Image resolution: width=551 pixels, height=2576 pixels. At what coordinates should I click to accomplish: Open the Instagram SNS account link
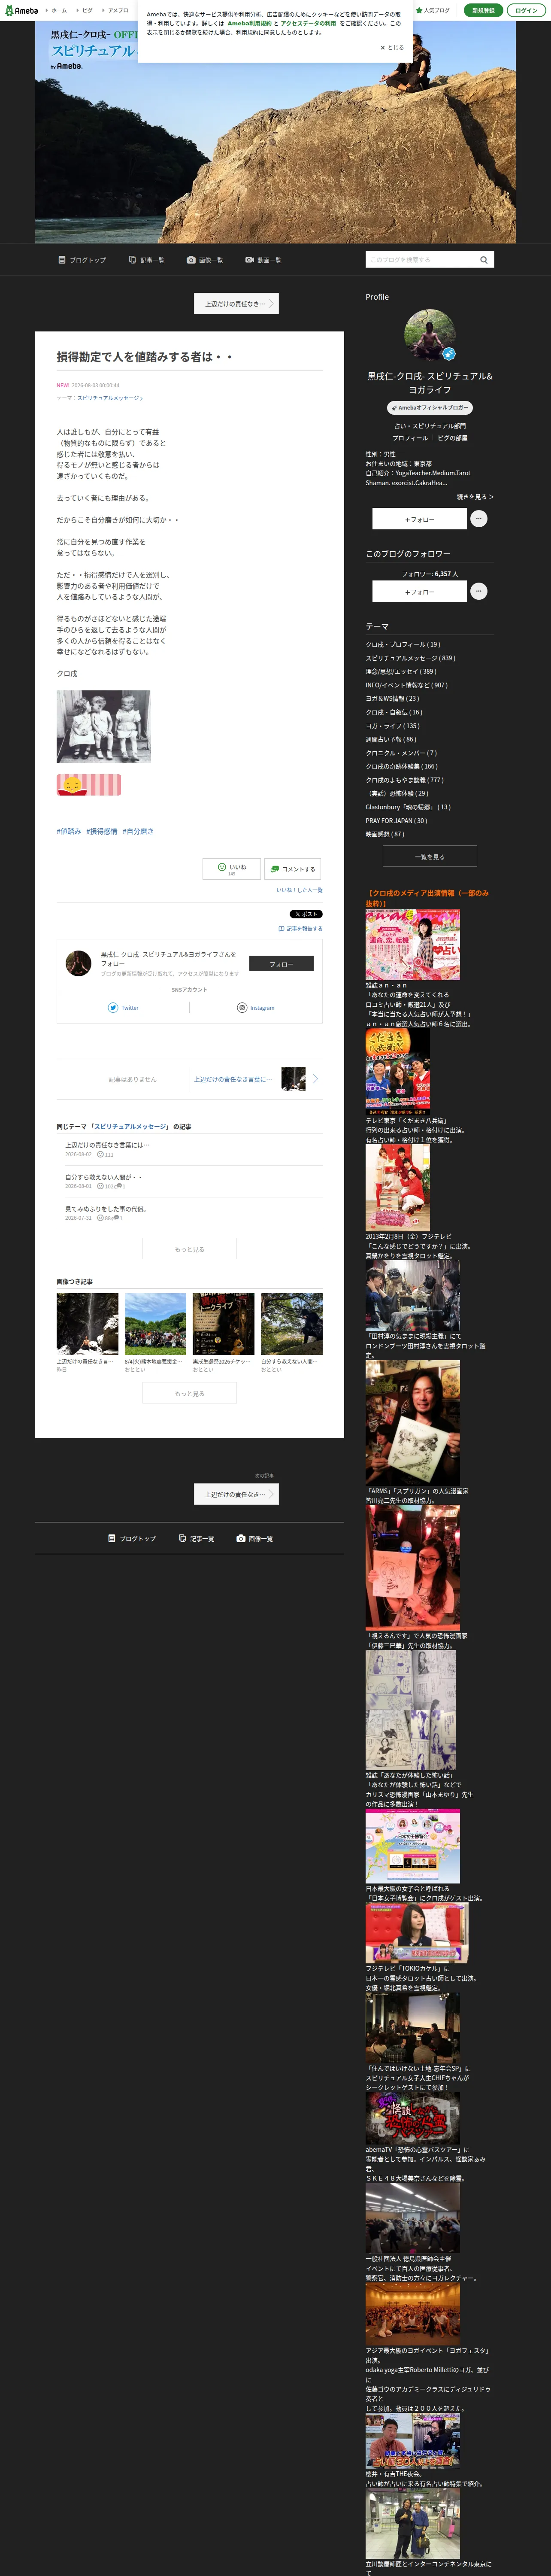click(x=256, y=1008)
